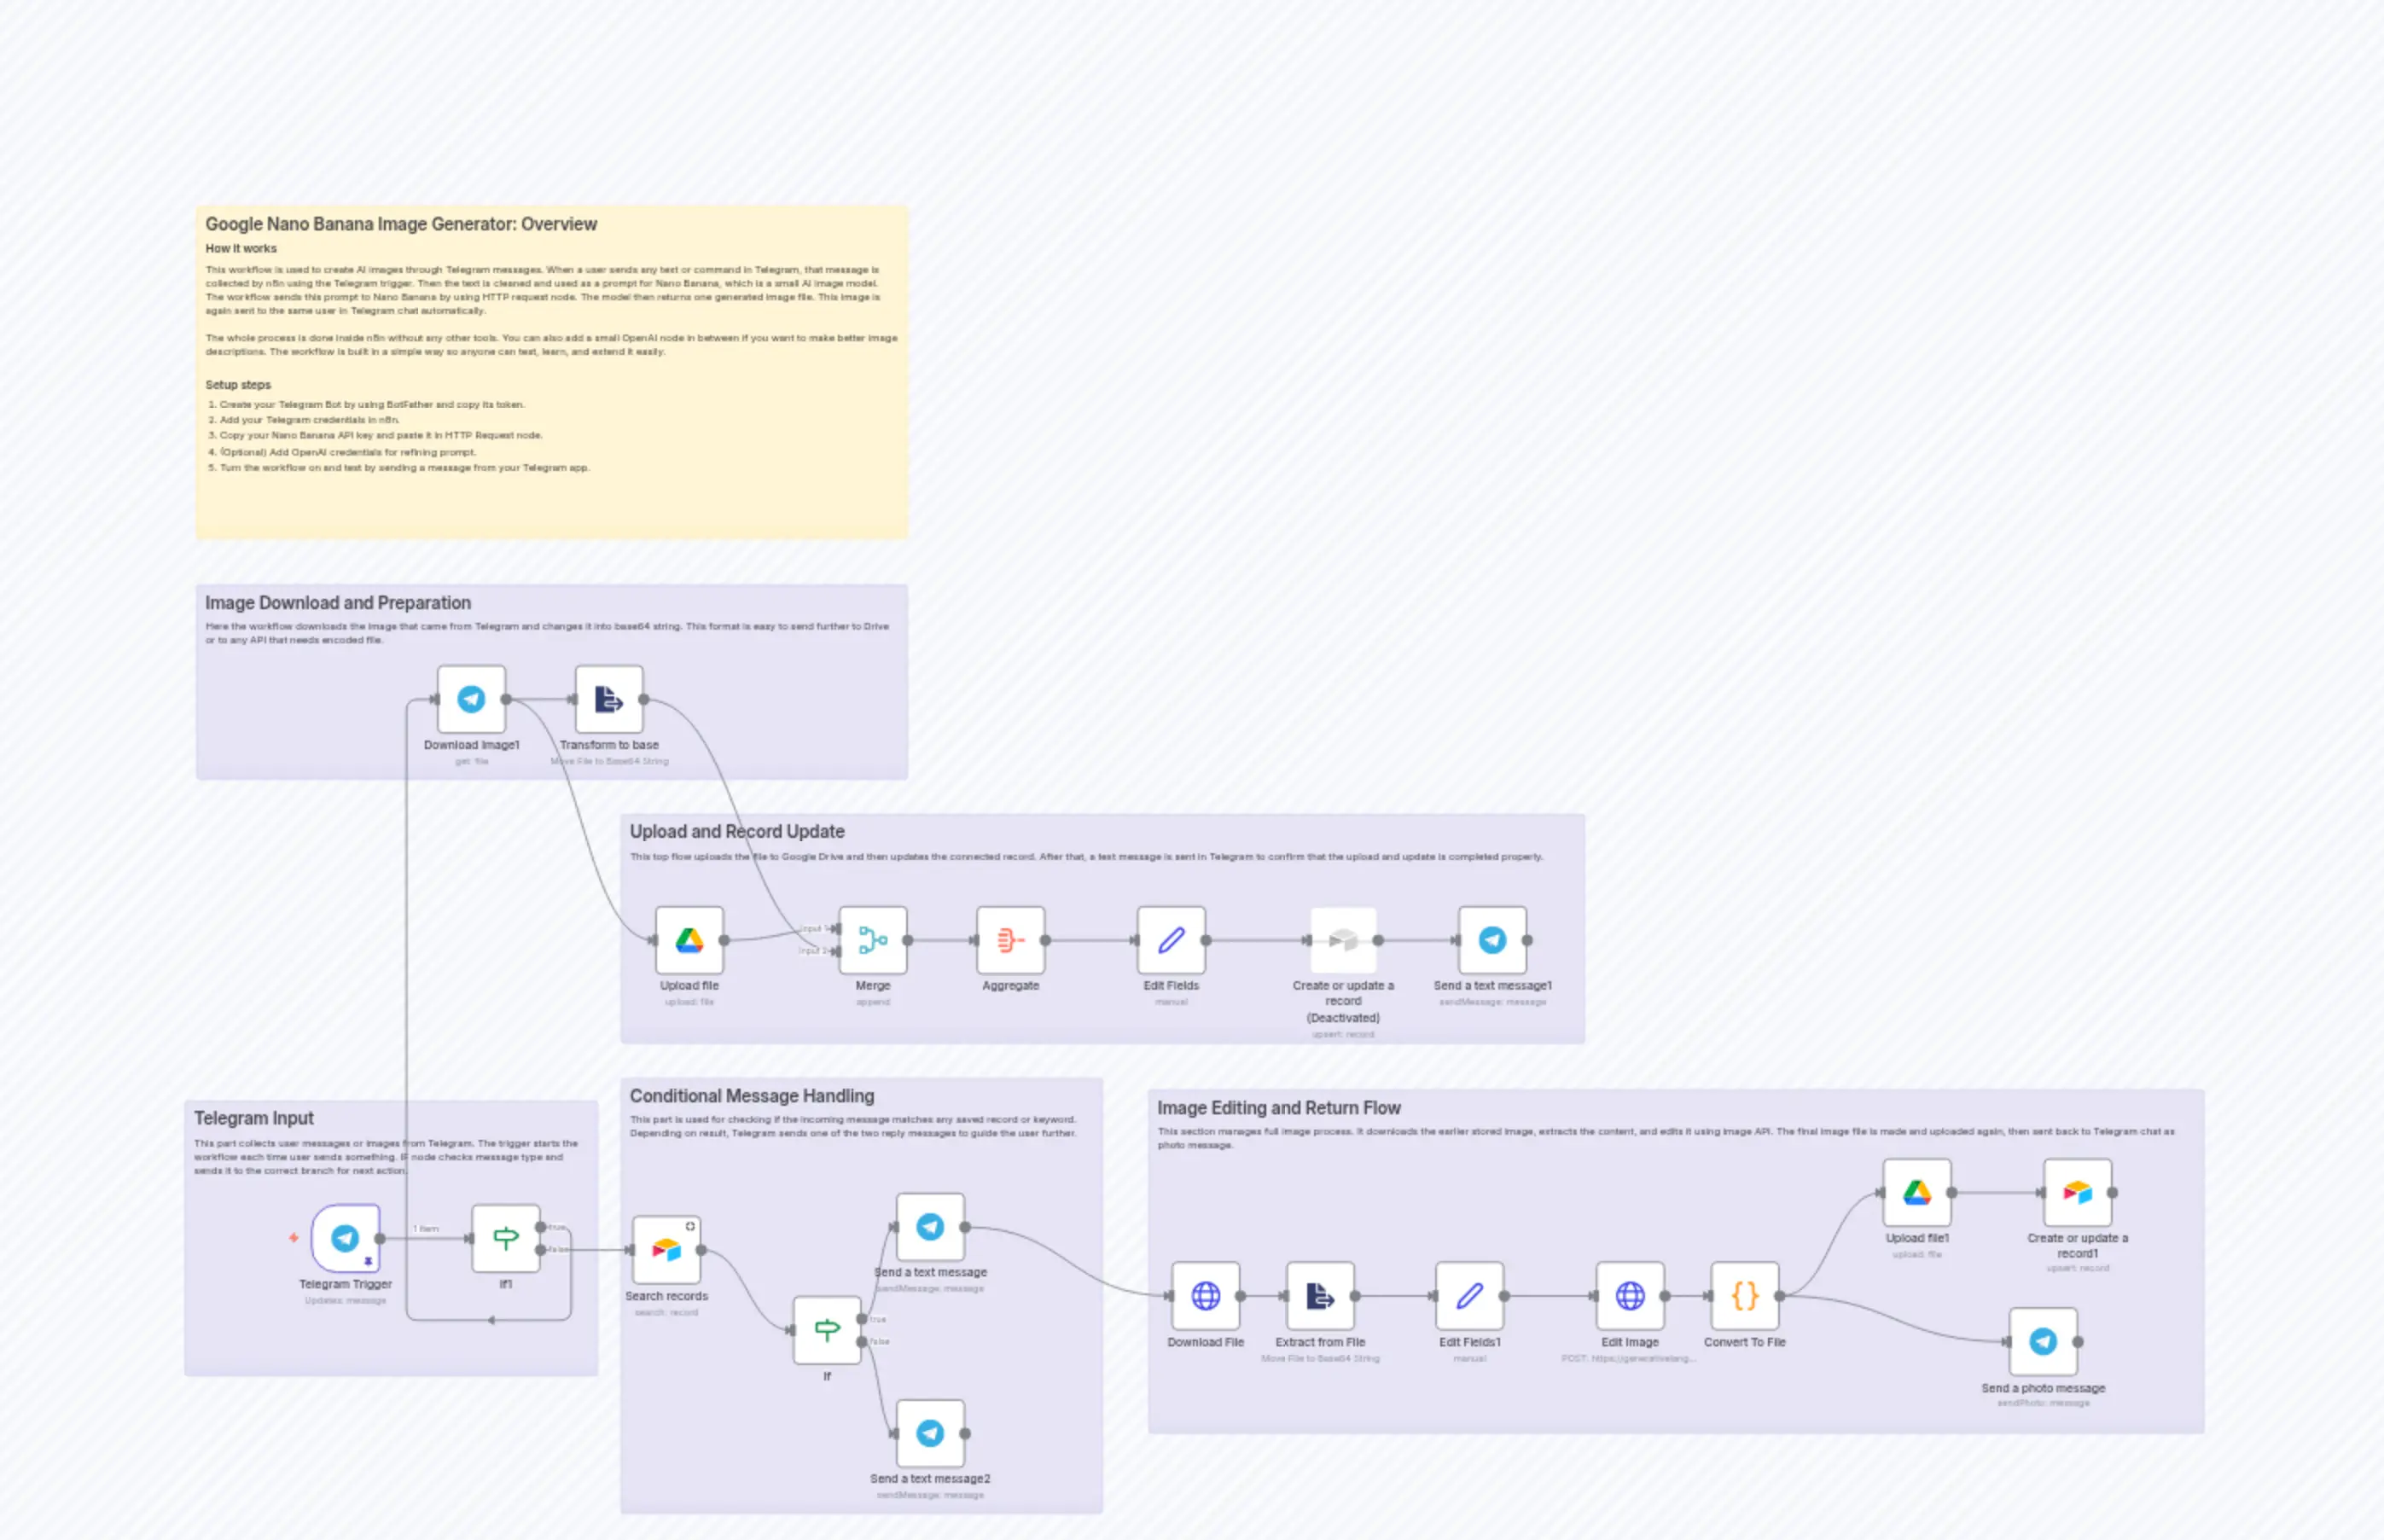Select the Upload file Google Drive icon
Viewport: 2384px width, 1540px height.
[x=689, y=941]
